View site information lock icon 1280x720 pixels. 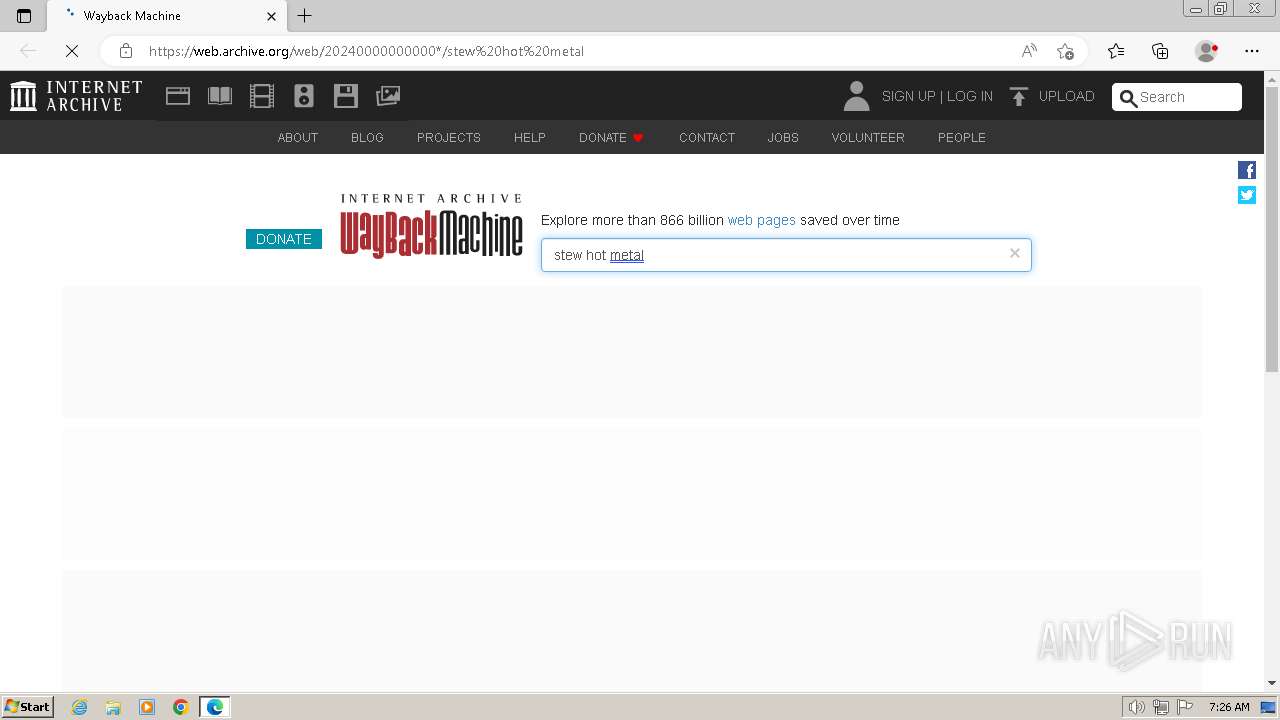[126, 51]
